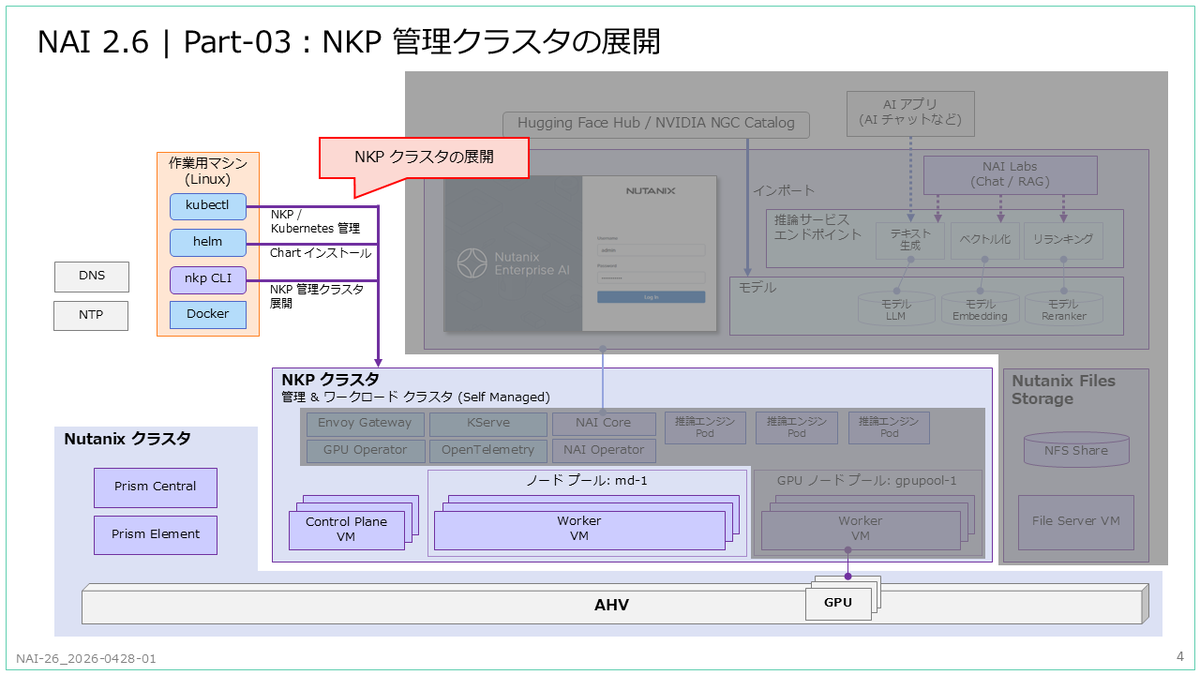
Task: Click the '推論サービス エンドポイント' label
Action: point(818,227)
